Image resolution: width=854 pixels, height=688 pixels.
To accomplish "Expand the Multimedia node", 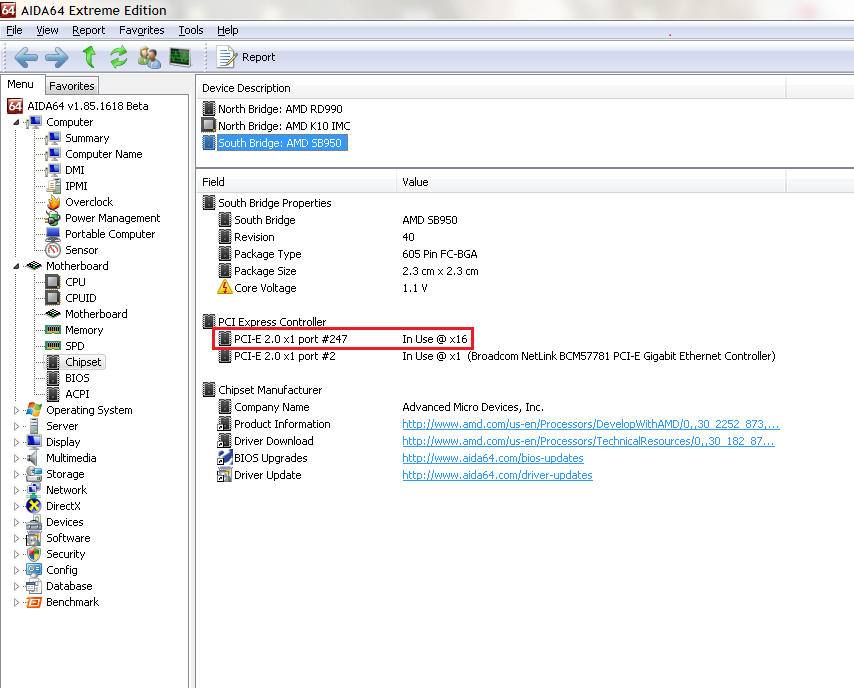I will click(16, 458).
